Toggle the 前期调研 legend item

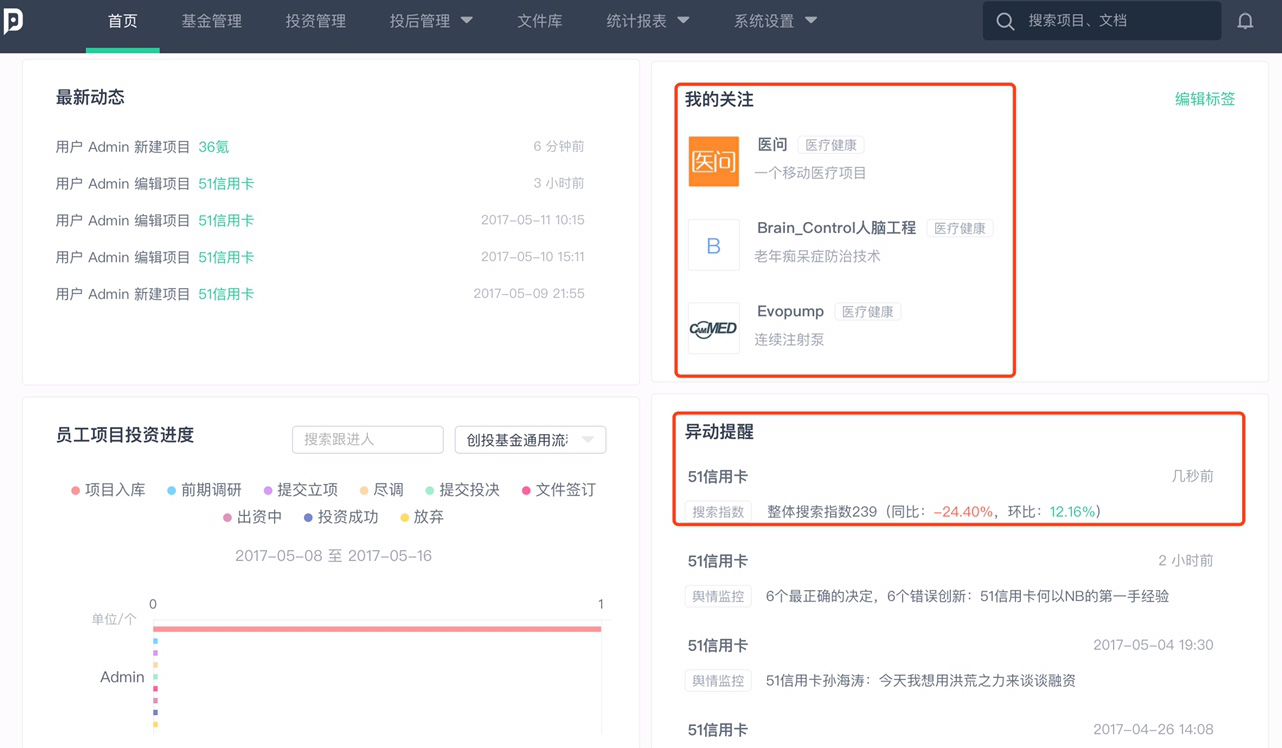tap(204, 490)
